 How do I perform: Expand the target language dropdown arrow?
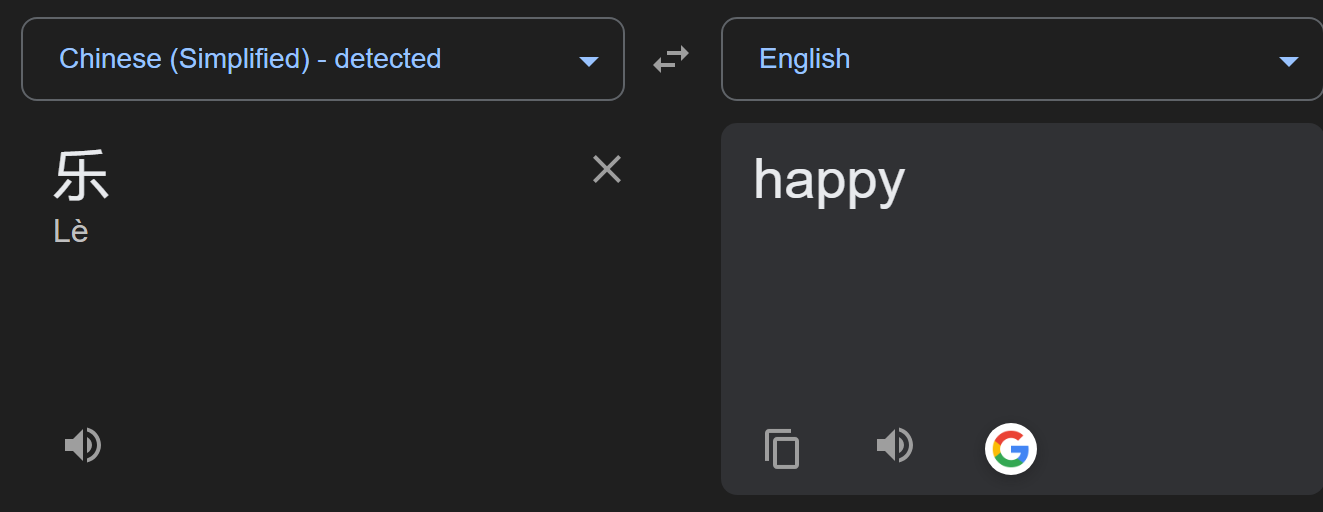click(x=1288, y=62)
